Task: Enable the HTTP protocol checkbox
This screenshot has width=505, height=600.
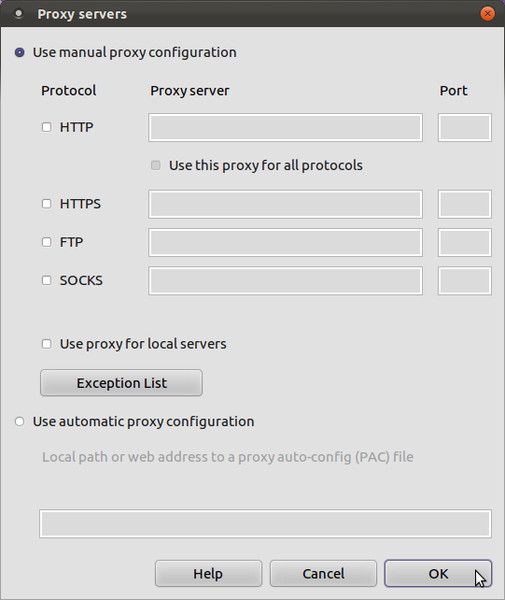Action: pyautogui.click(x=46, y=127)
